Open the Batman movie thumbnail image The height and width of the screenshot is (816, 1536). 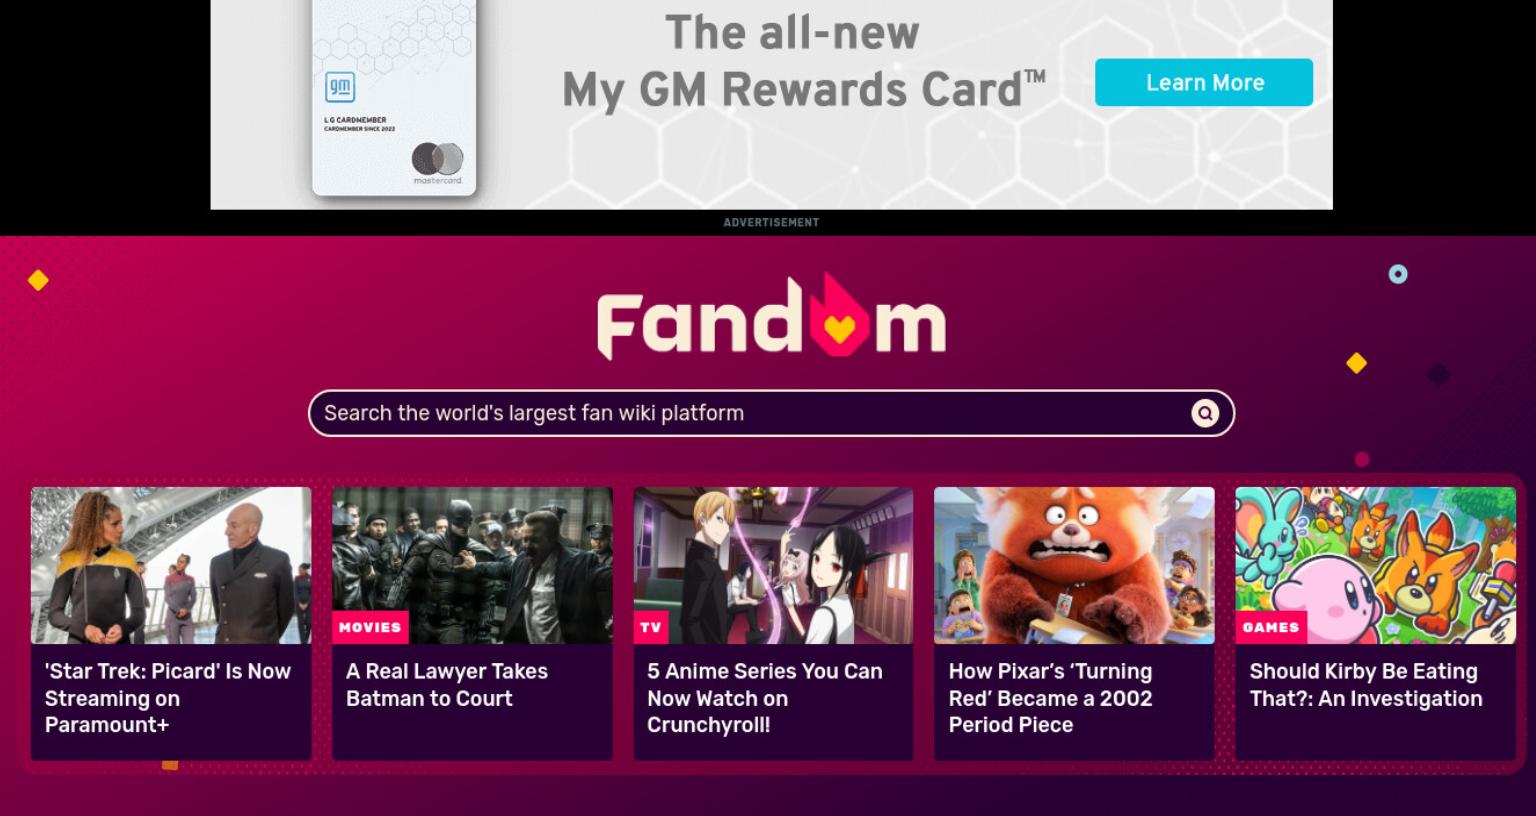tap(472, 565)
